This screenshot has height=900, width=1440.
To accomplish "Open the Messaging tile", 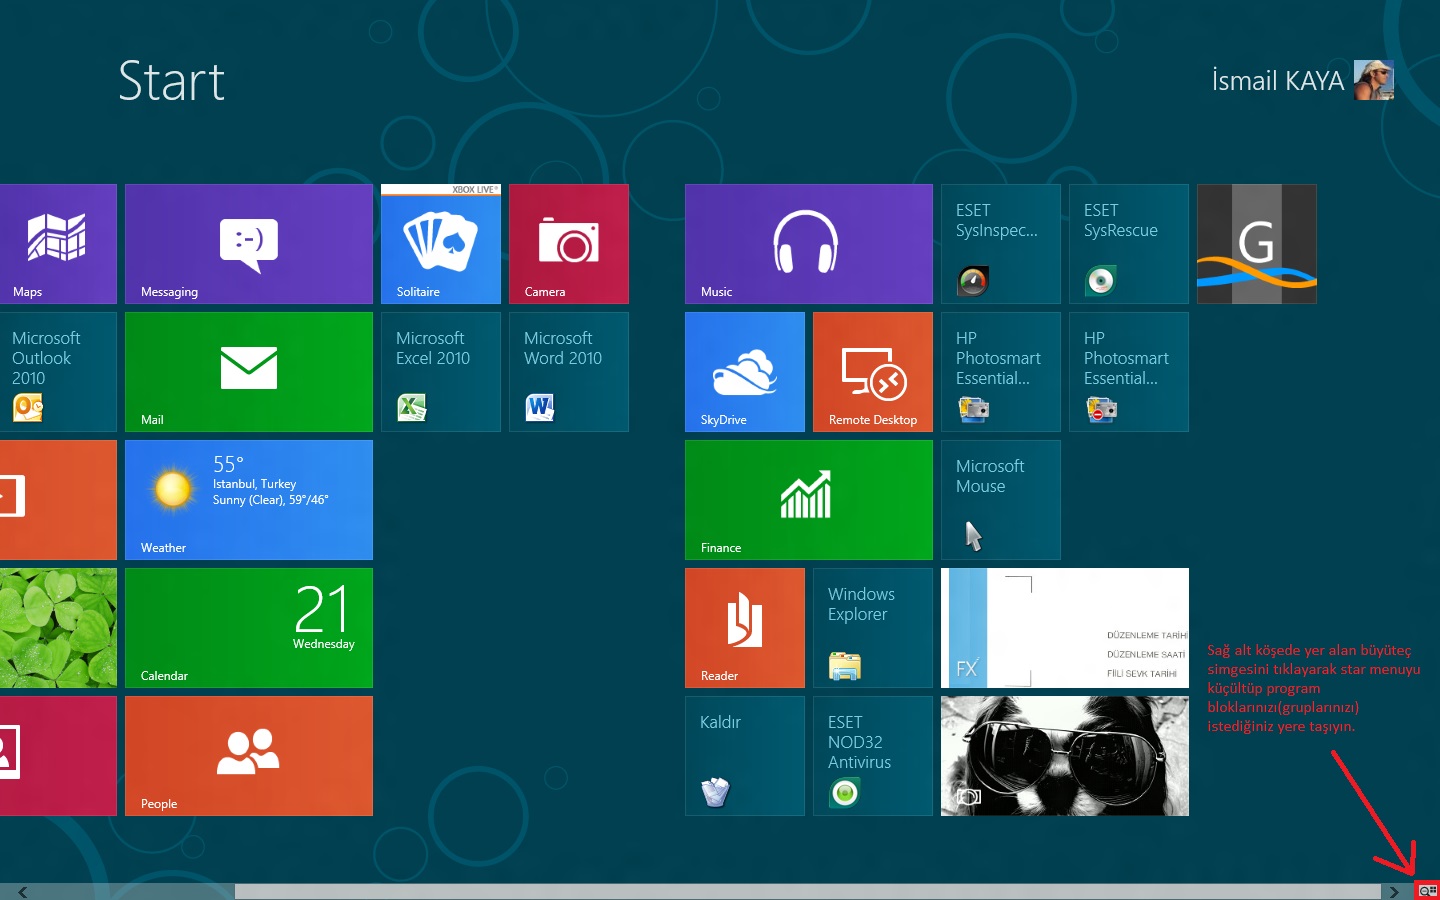I will click(249, 244).
